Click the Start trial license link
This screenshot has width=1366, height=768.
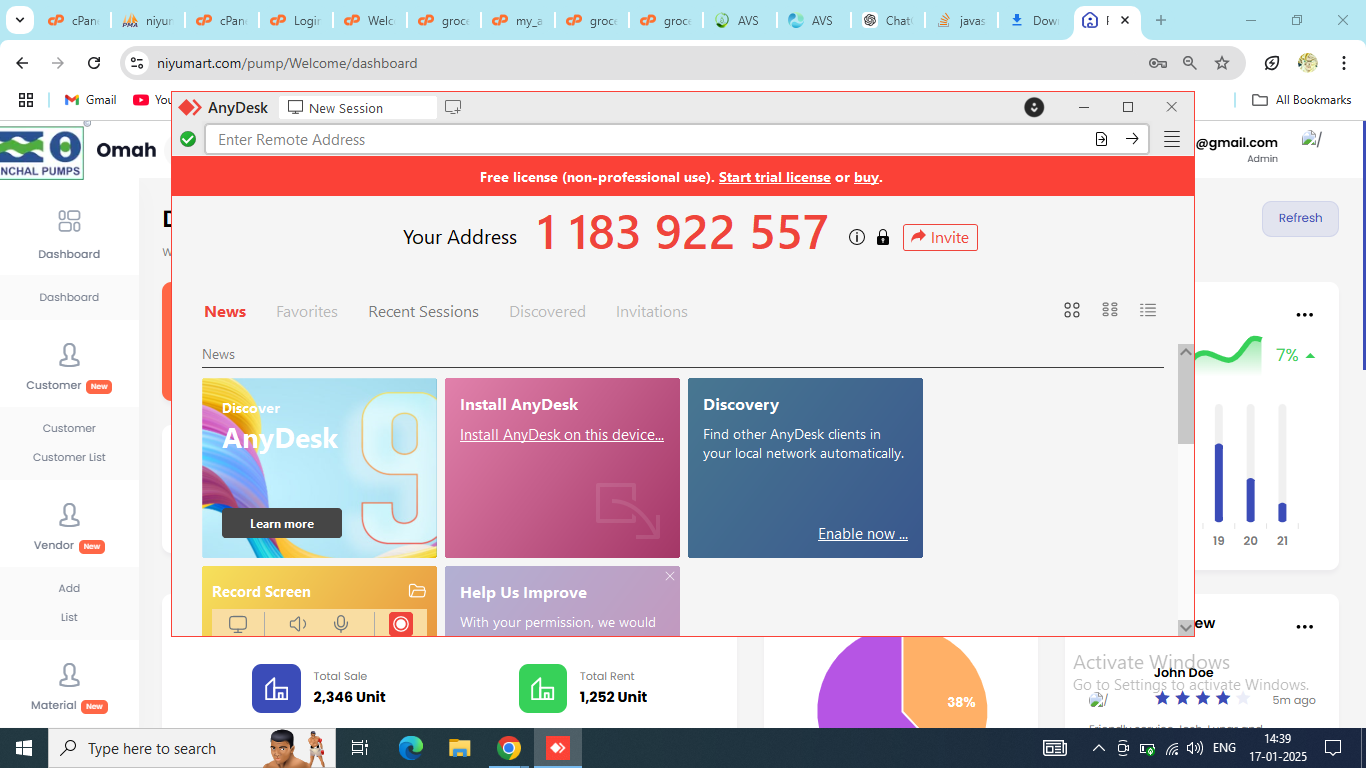pyautogui.click(x=774, y=177)
